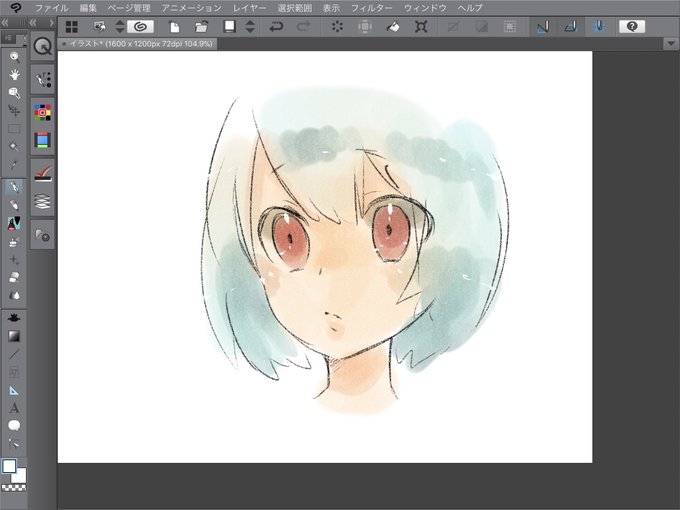Expand the arrows next to save icon

[x=250, y=27]
